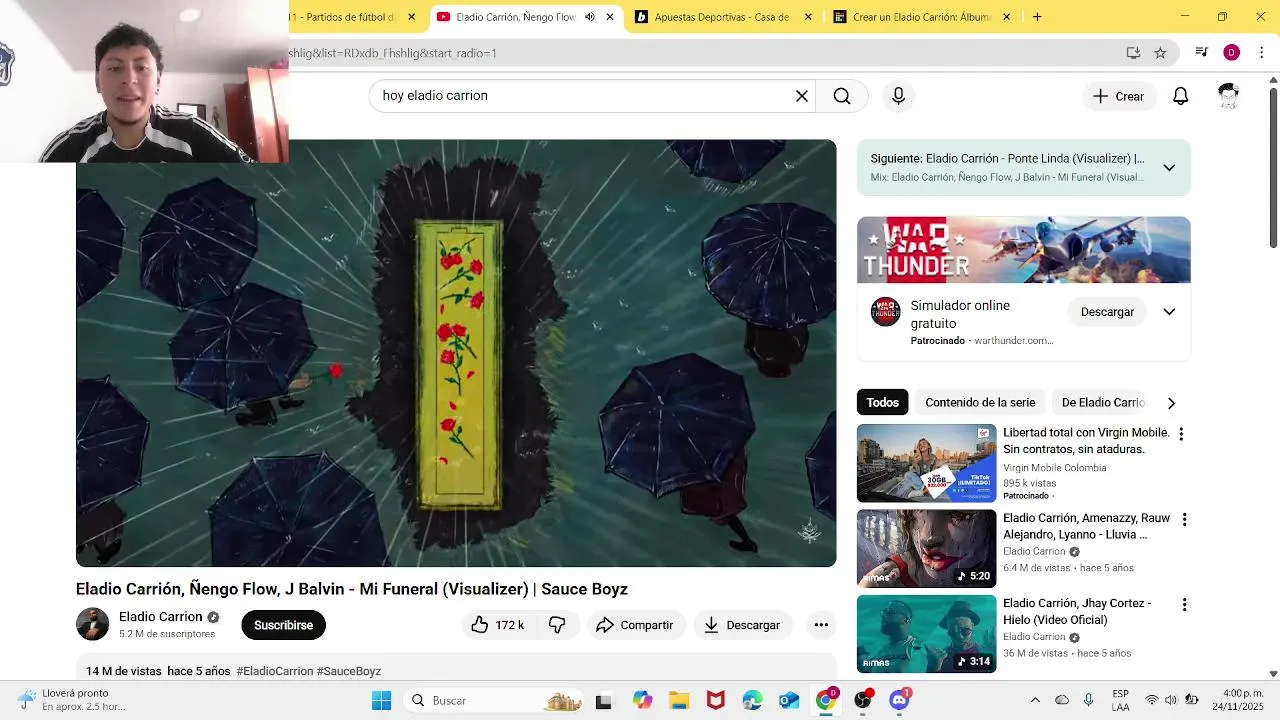Close the Partidos de fútbol tab
Viewport: 1280px width, 720px height.
coord(411,17)
